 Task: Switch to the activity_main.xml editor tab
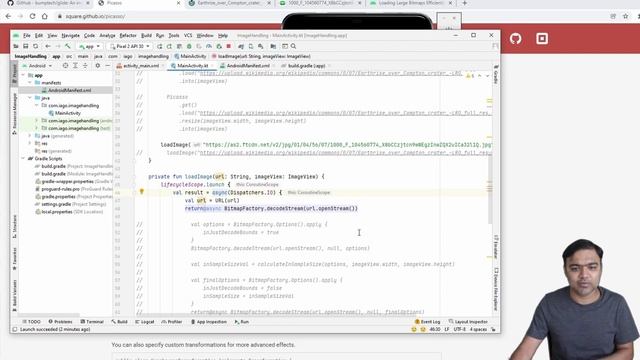coord(140,65)
